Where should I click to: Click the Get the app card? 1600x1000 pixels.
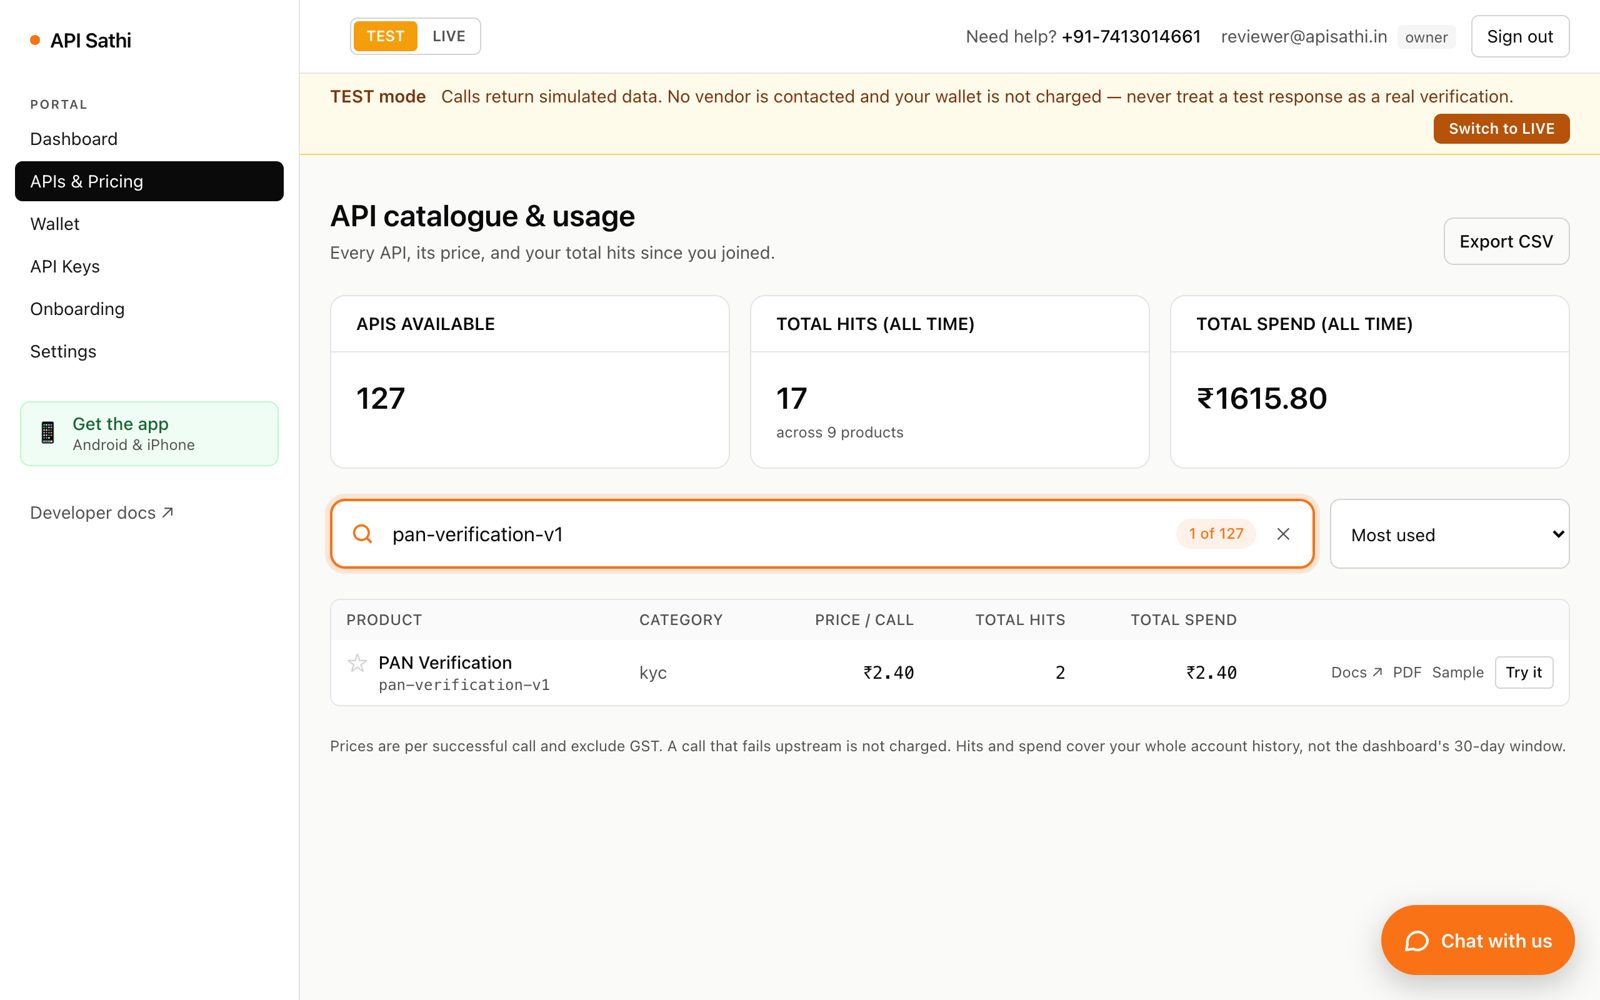[149, 434]
